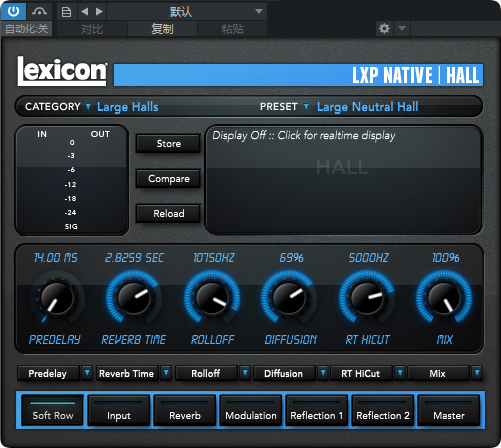Go to next preset with right arrow
This screenshot has height=448, width=501.
99,12
